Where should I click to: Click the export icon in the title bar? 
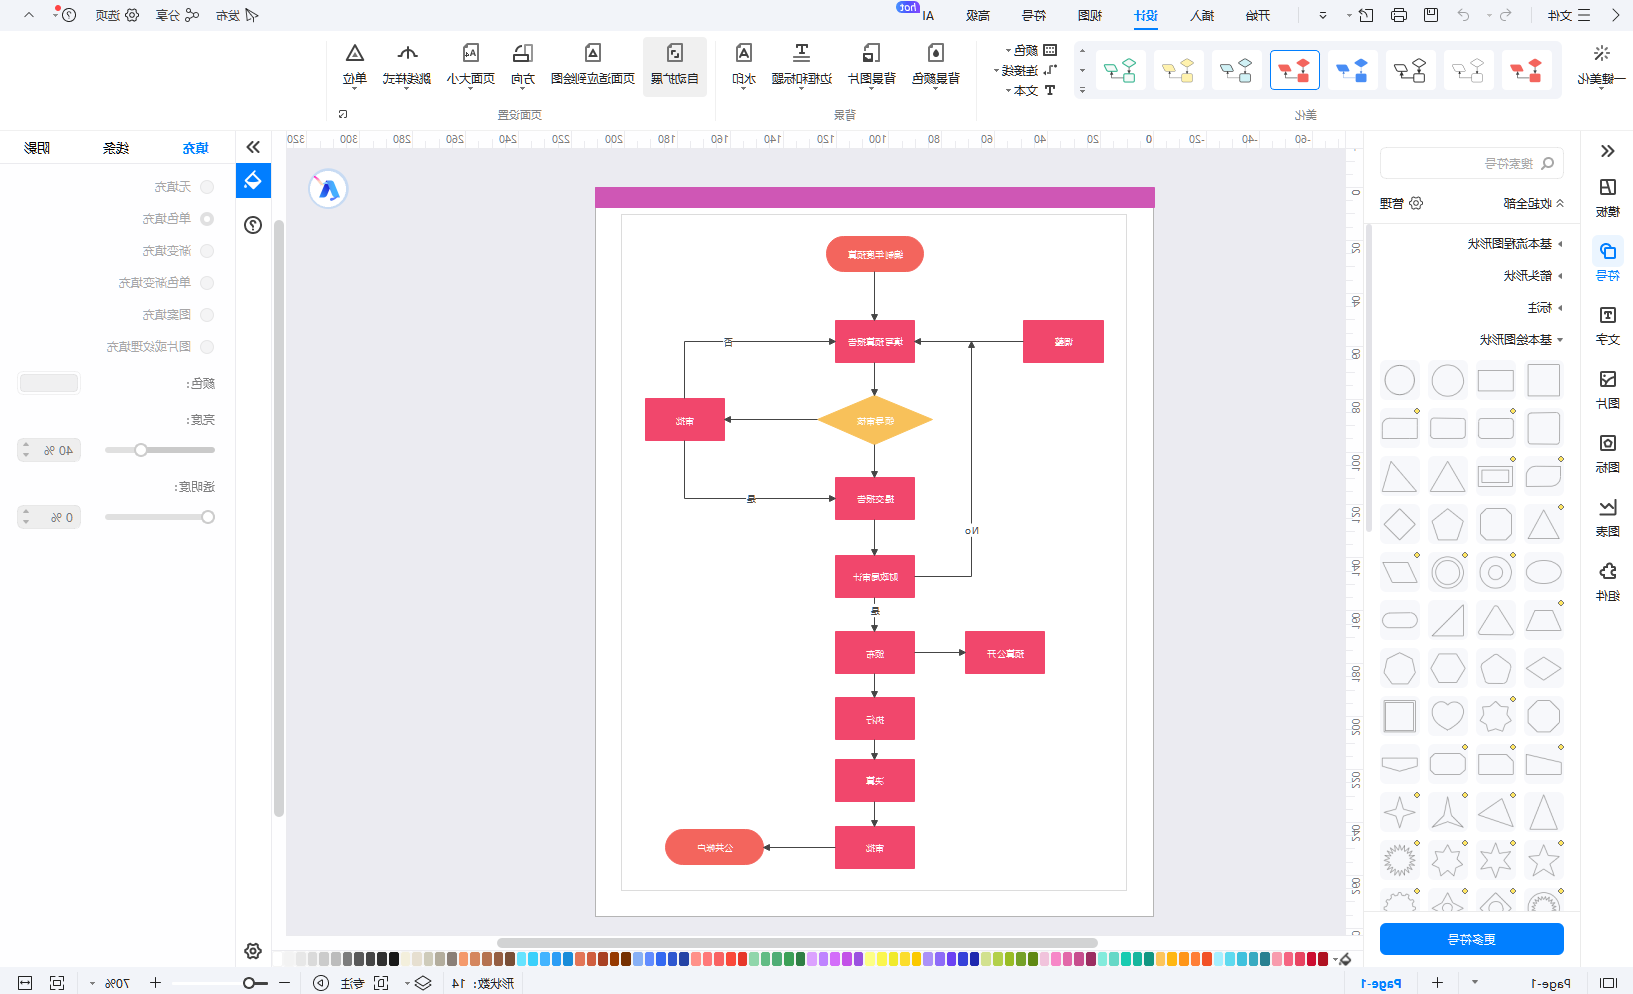point(1366,15)
